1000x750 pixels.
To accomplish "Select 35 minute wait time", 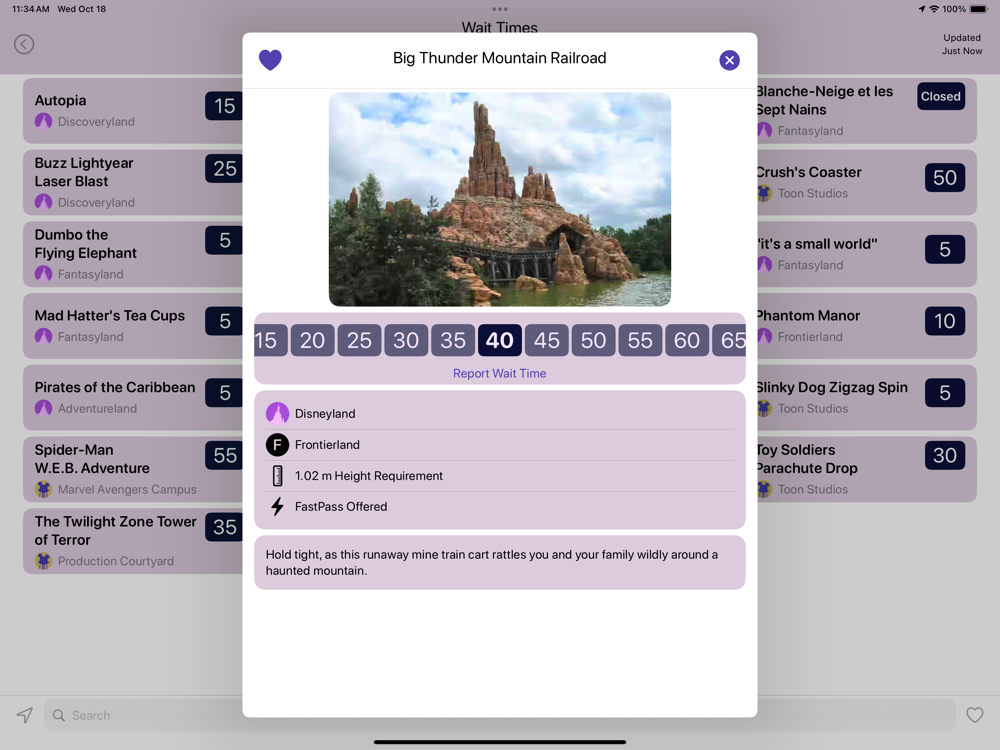I will pyautogui.click(x=453, y=340).
